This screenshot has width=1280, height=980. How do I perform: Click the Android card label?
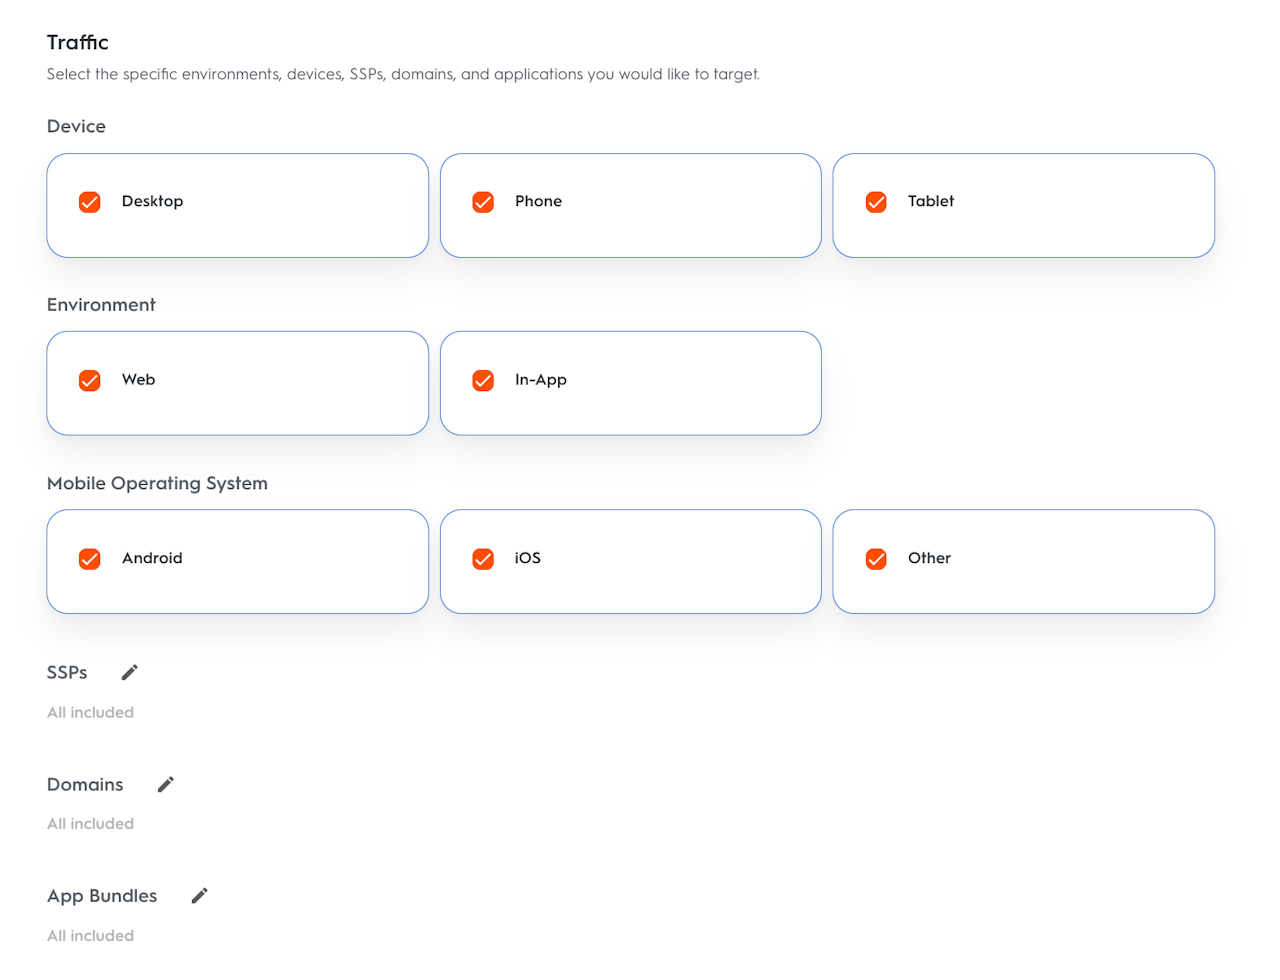pyautogui.click(x=152, y=558)
